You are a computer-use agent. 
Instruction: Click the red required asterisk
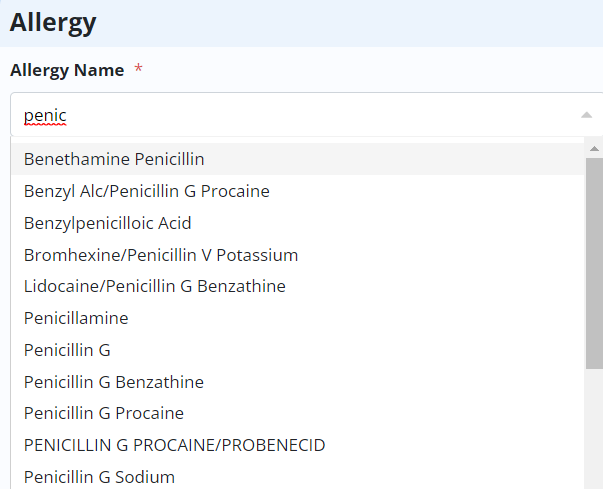(138, 70)
